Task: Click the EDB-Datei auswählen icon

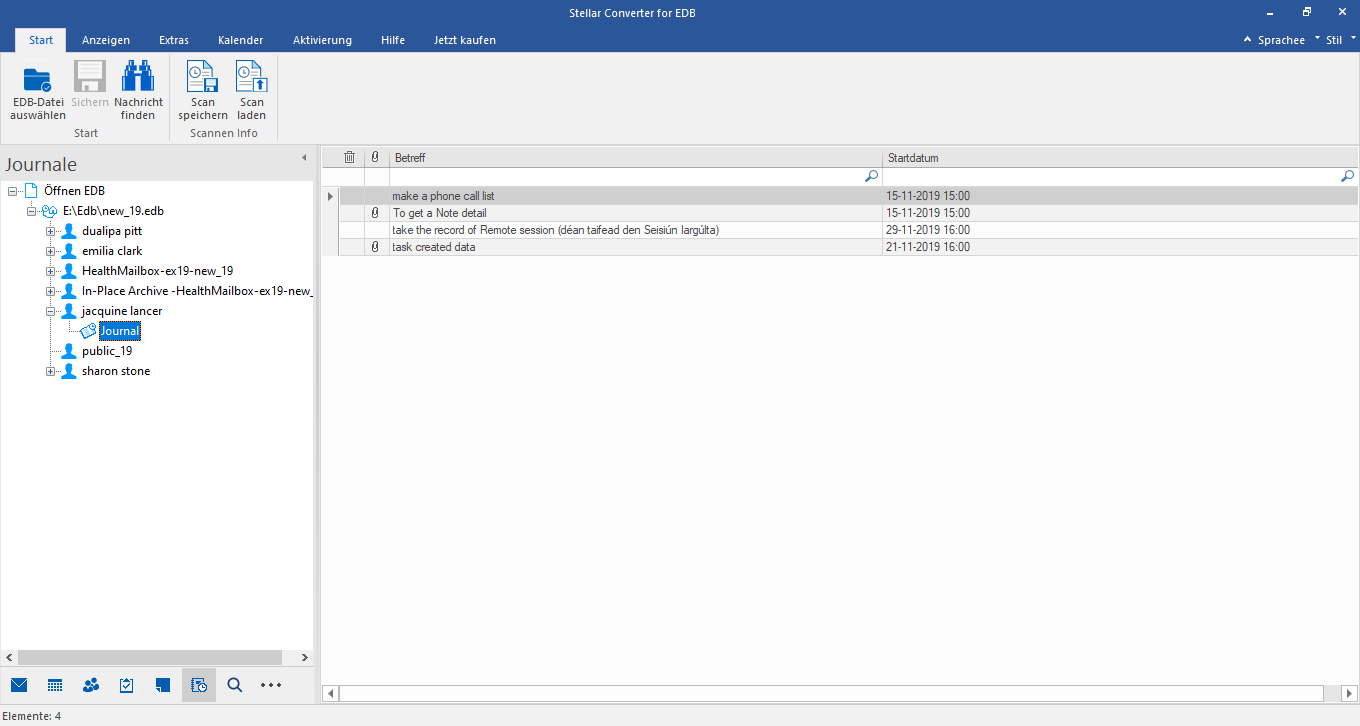Action: coord(38,79)
